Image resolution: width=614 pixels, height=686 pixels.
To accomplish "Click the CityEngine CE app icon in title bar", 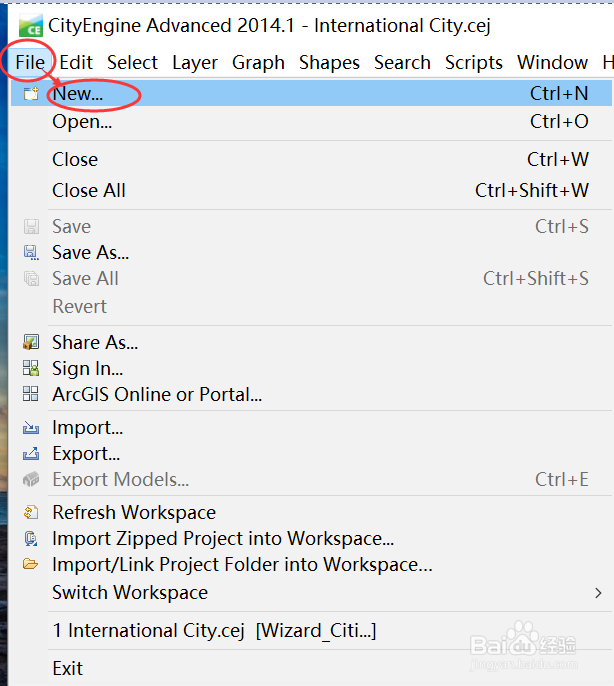I will click(x=31, y=26).
